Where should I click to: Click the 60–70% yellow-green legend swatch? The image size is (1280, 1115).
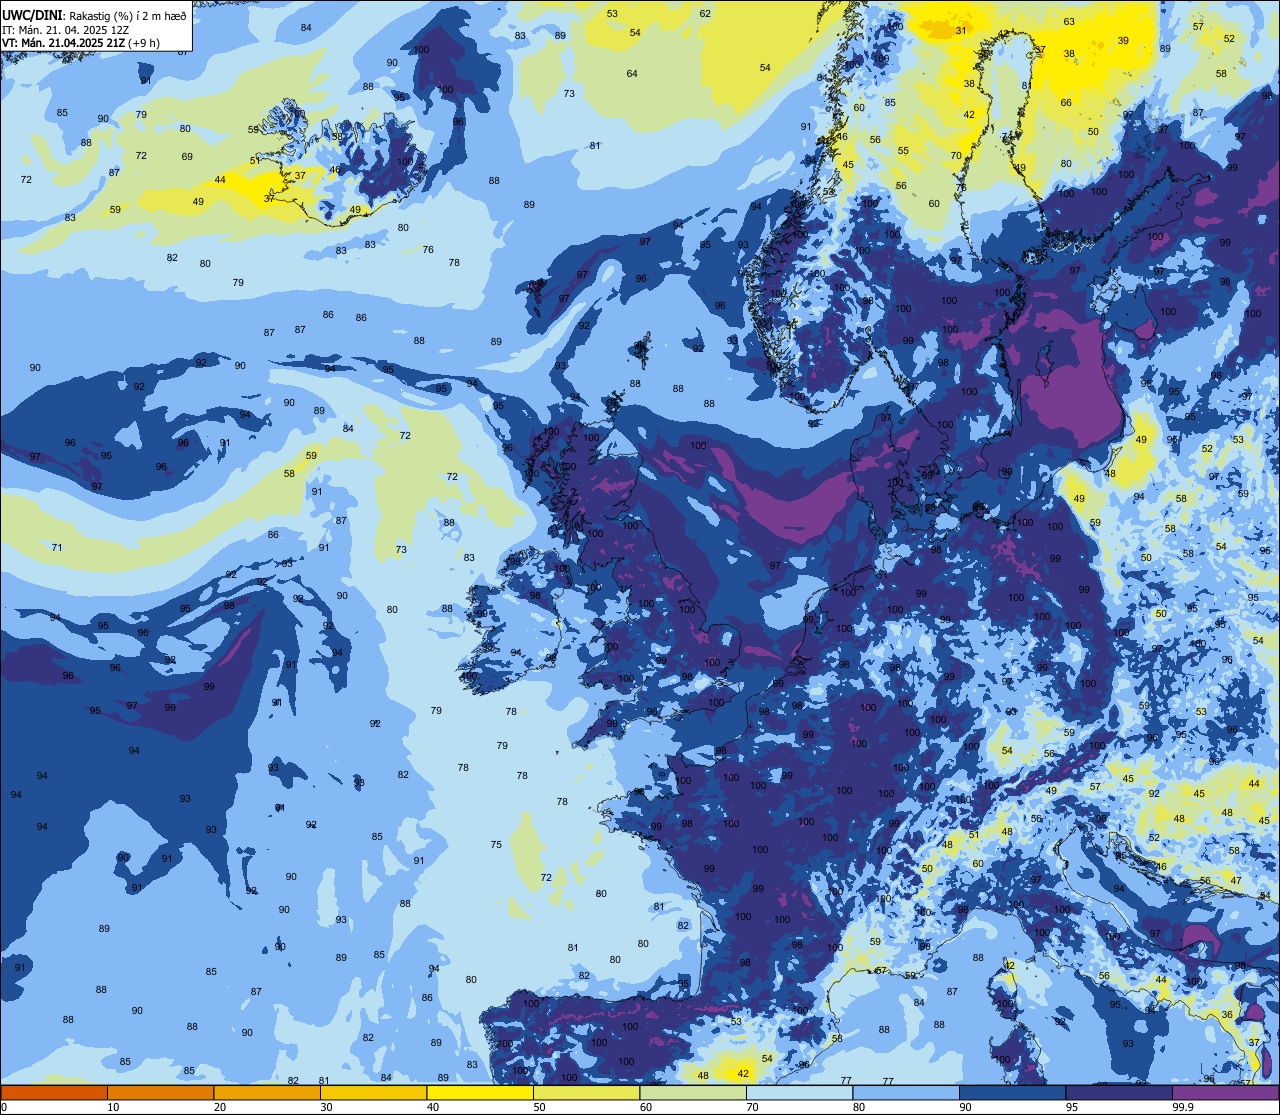click(693, 1092)
